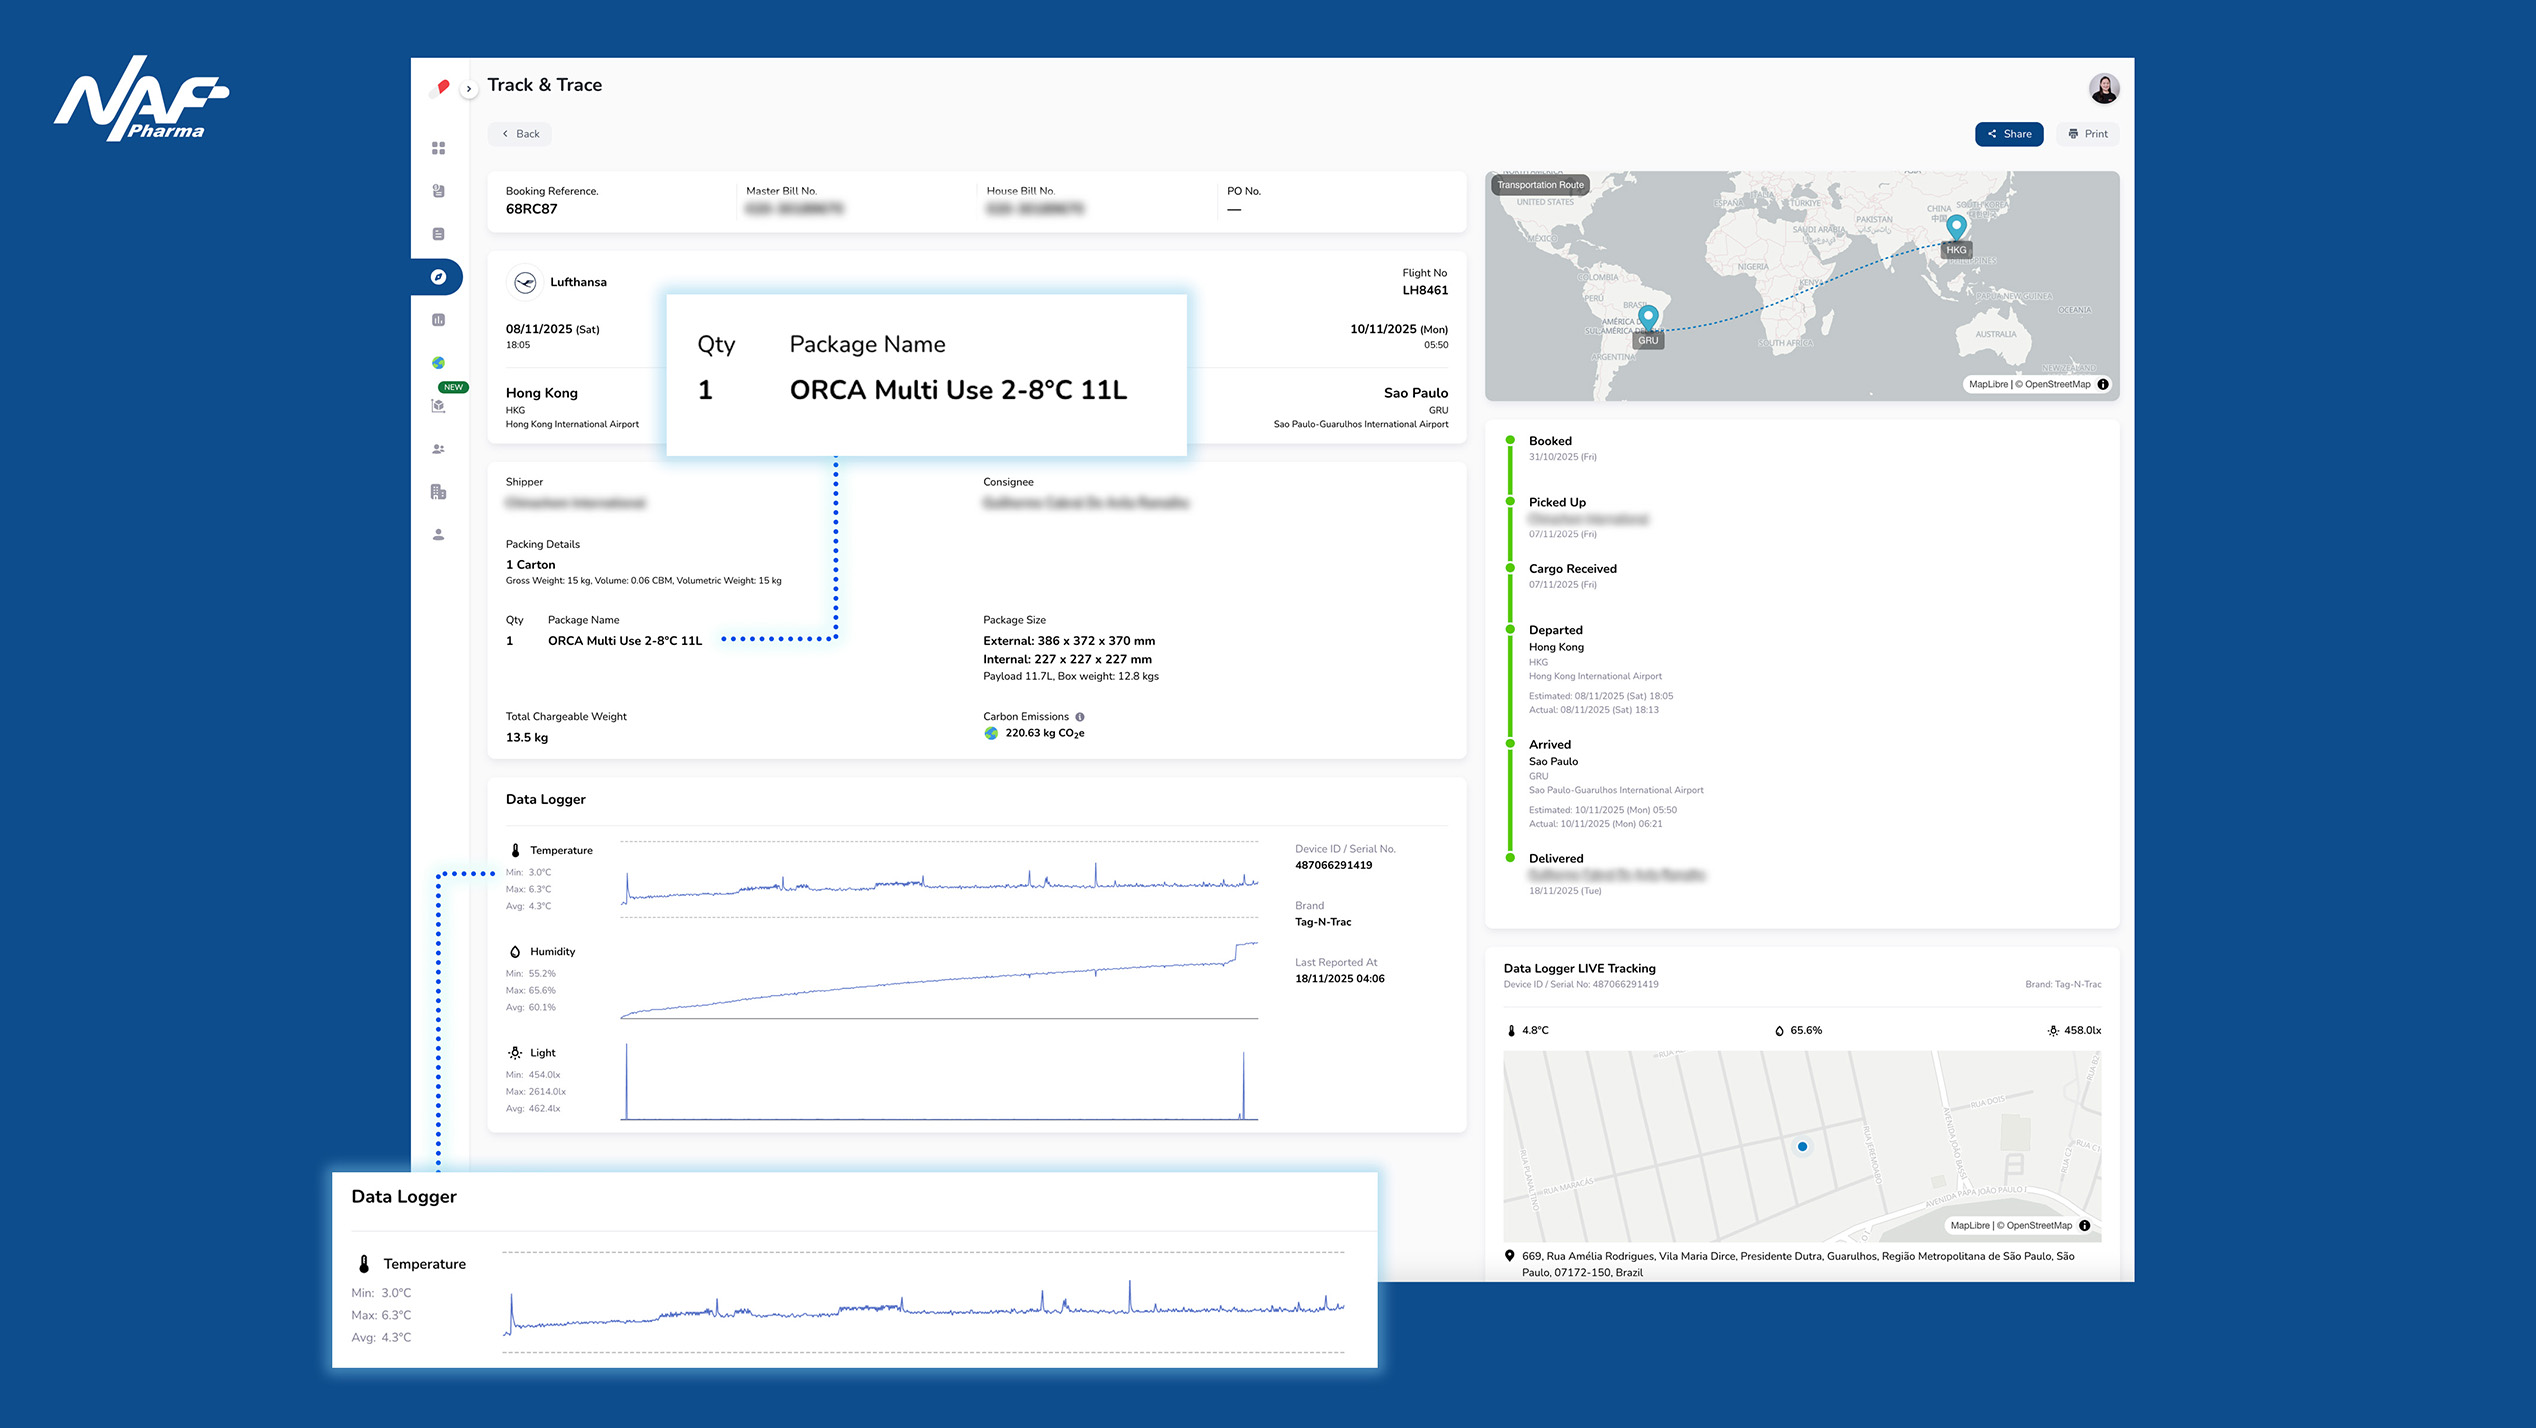The width and height of the screenshot is (2536, 1428).
Task: Click the single-person profile sidebar icon
Action: click(x=438, y=535)
